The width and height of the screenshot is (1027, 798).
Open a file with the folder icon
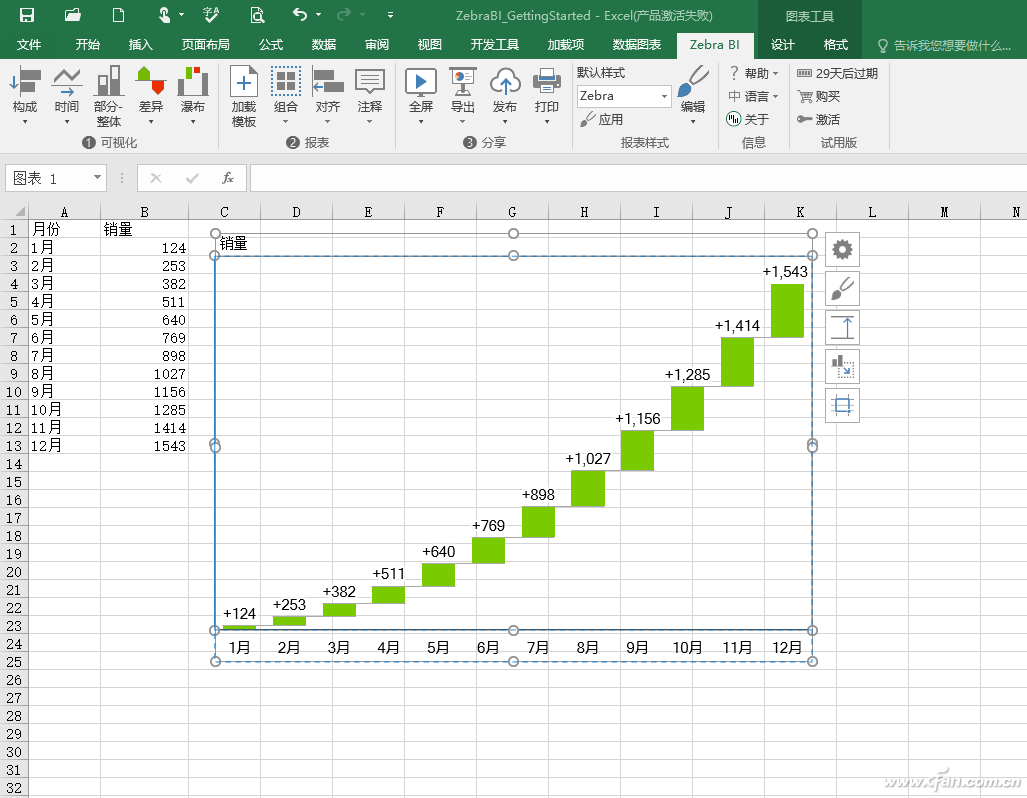point(73,15)
